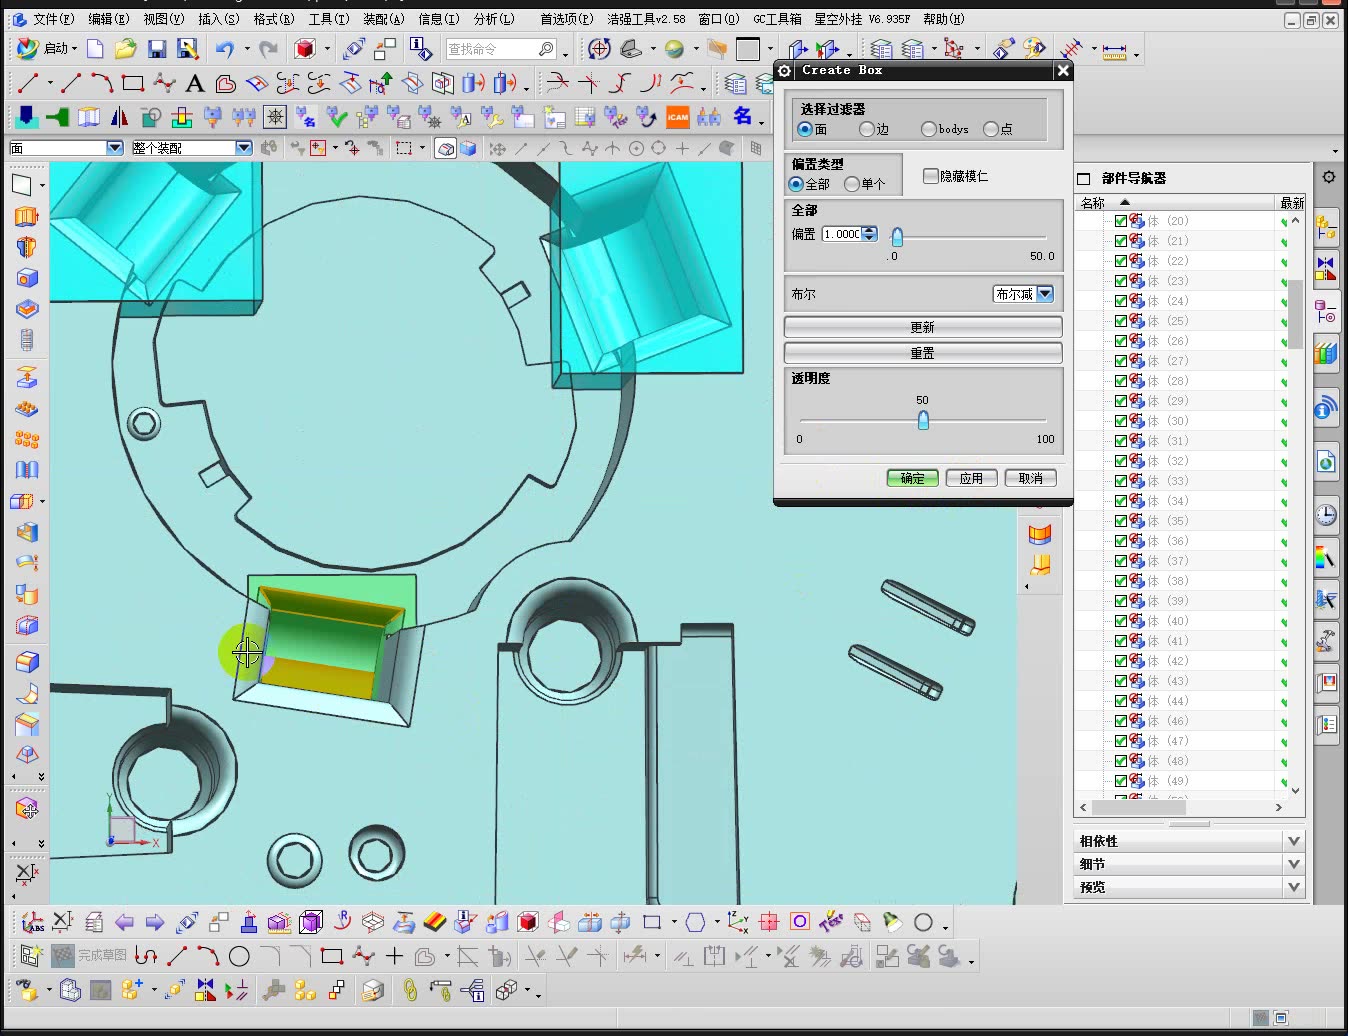
Task: Select the Rectangle sketch tool in top toolbar
Action: [x=132, y=84]
